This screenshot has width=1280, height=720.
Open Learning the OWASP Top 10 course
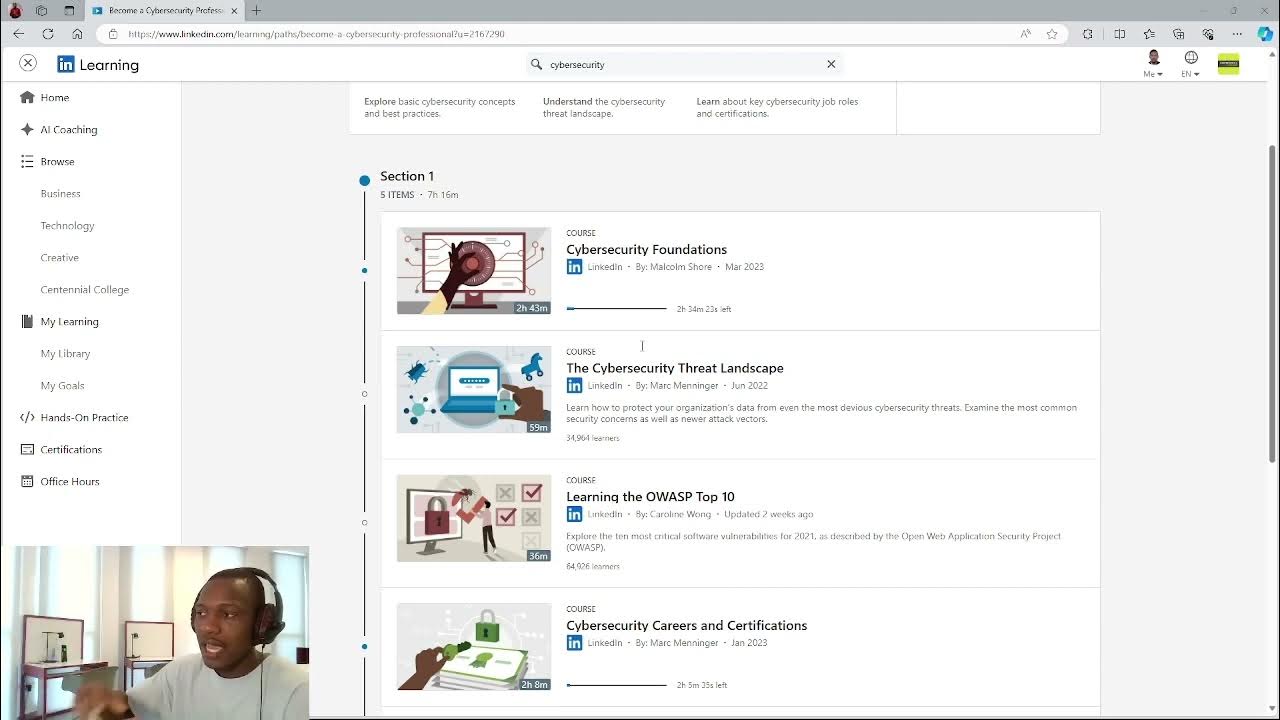click(650, 496)
